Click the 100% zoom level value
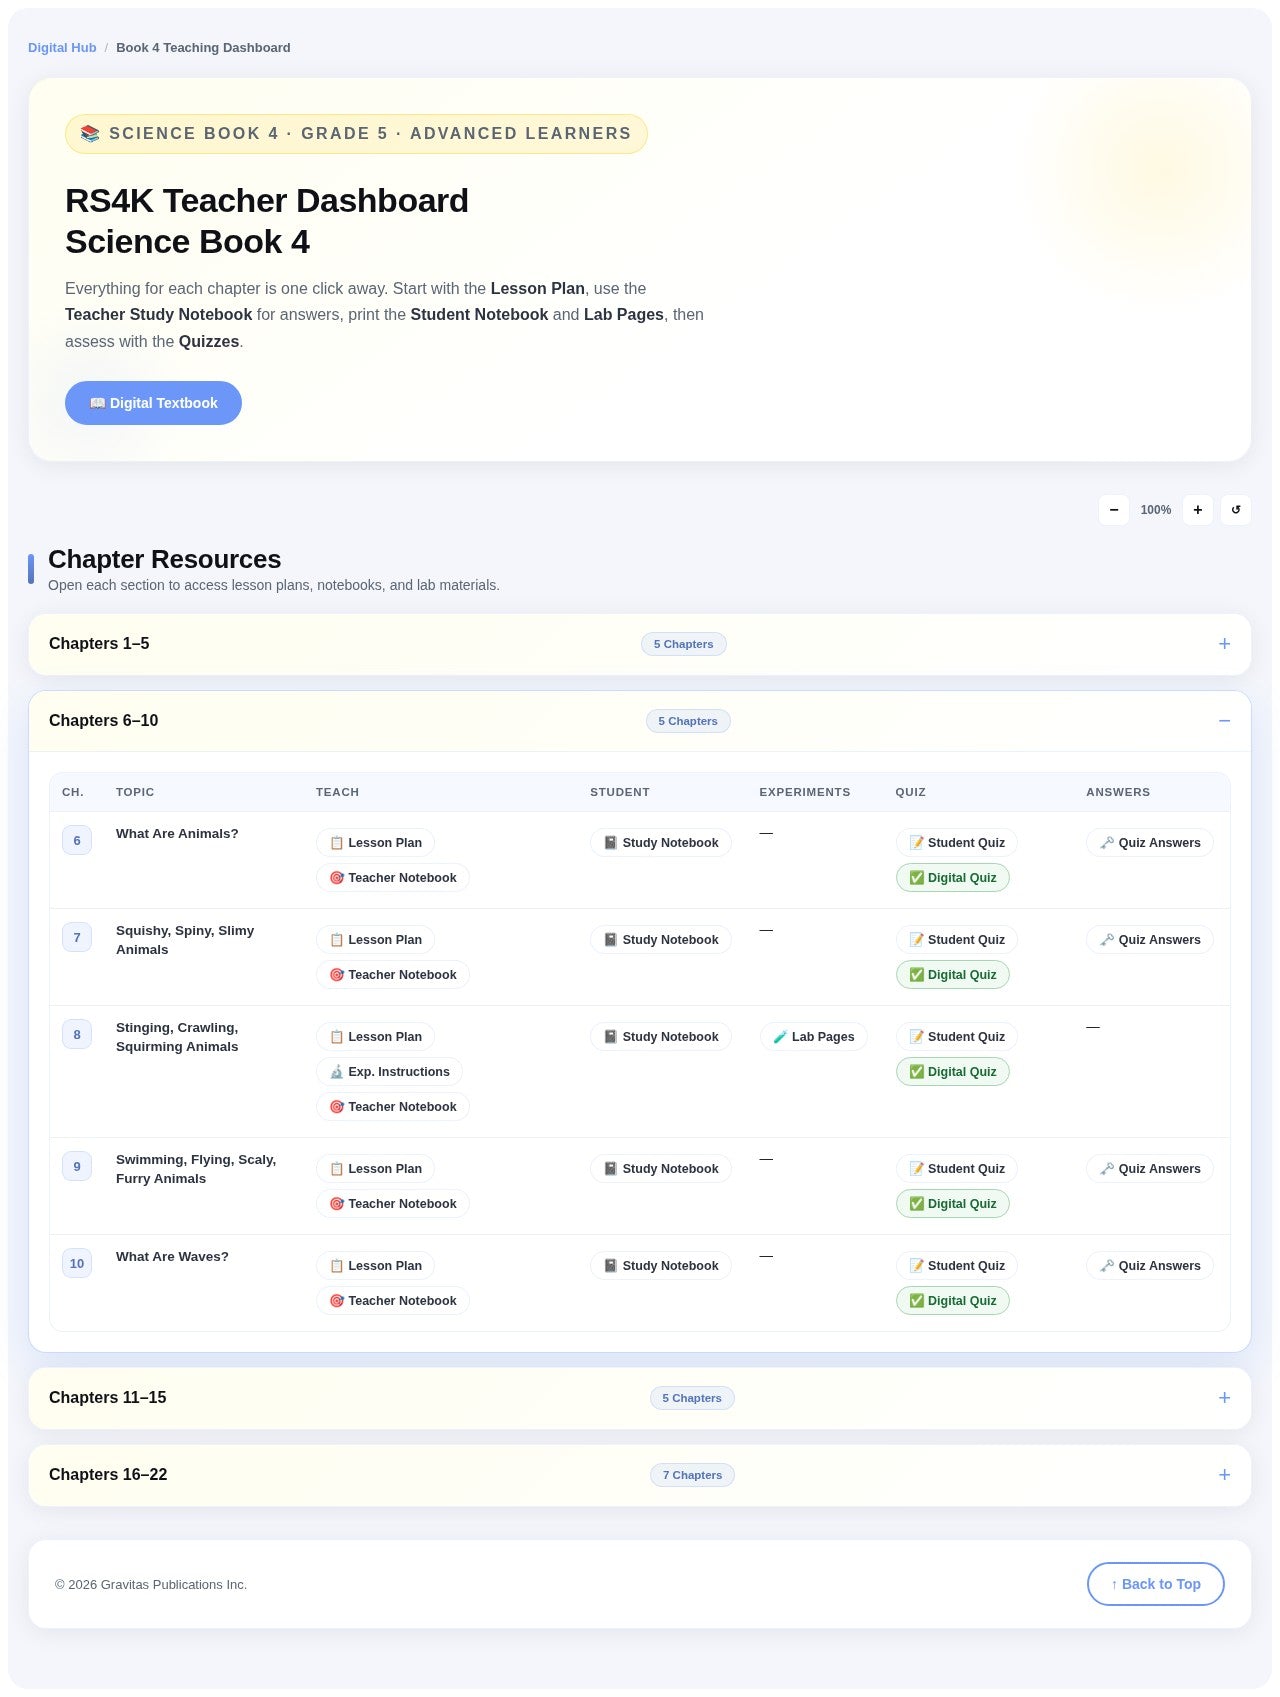This screenshot has height=1697, width=1280. coord(1156,510)
